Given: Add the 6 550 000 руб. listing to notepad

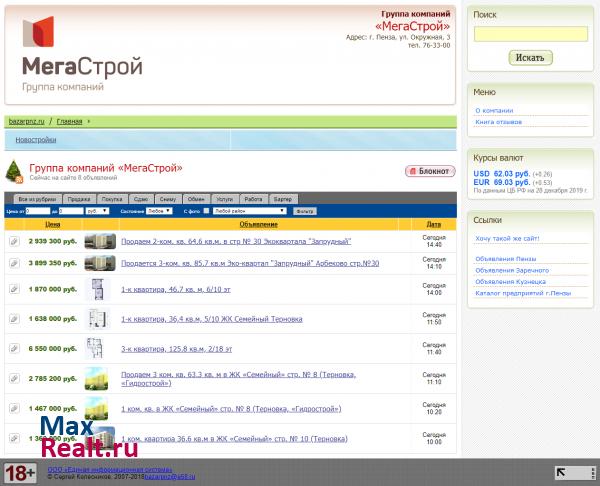Looking at the screenshot, I should point(14,348).
